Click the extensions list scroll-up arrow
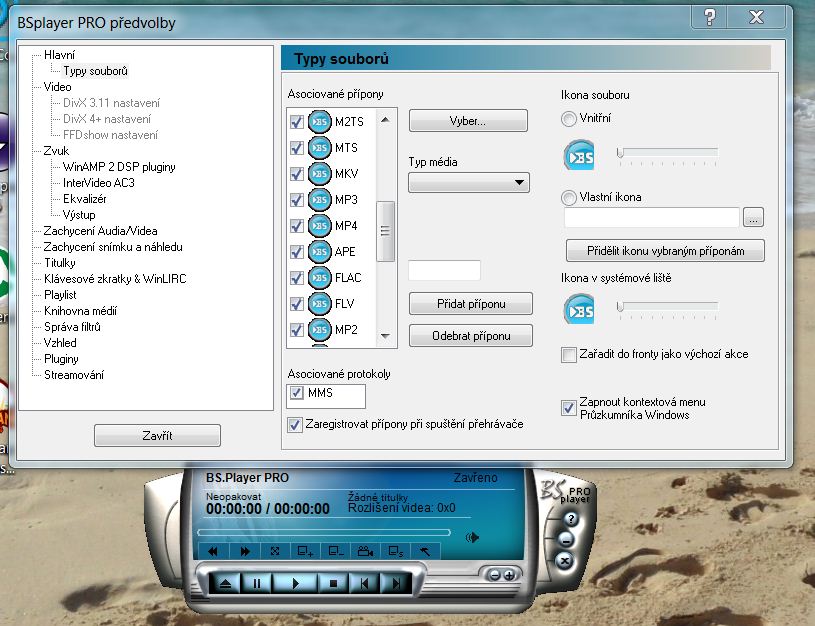Image resolution: width=815 pixels, height=626 pixels. point(385,120)
